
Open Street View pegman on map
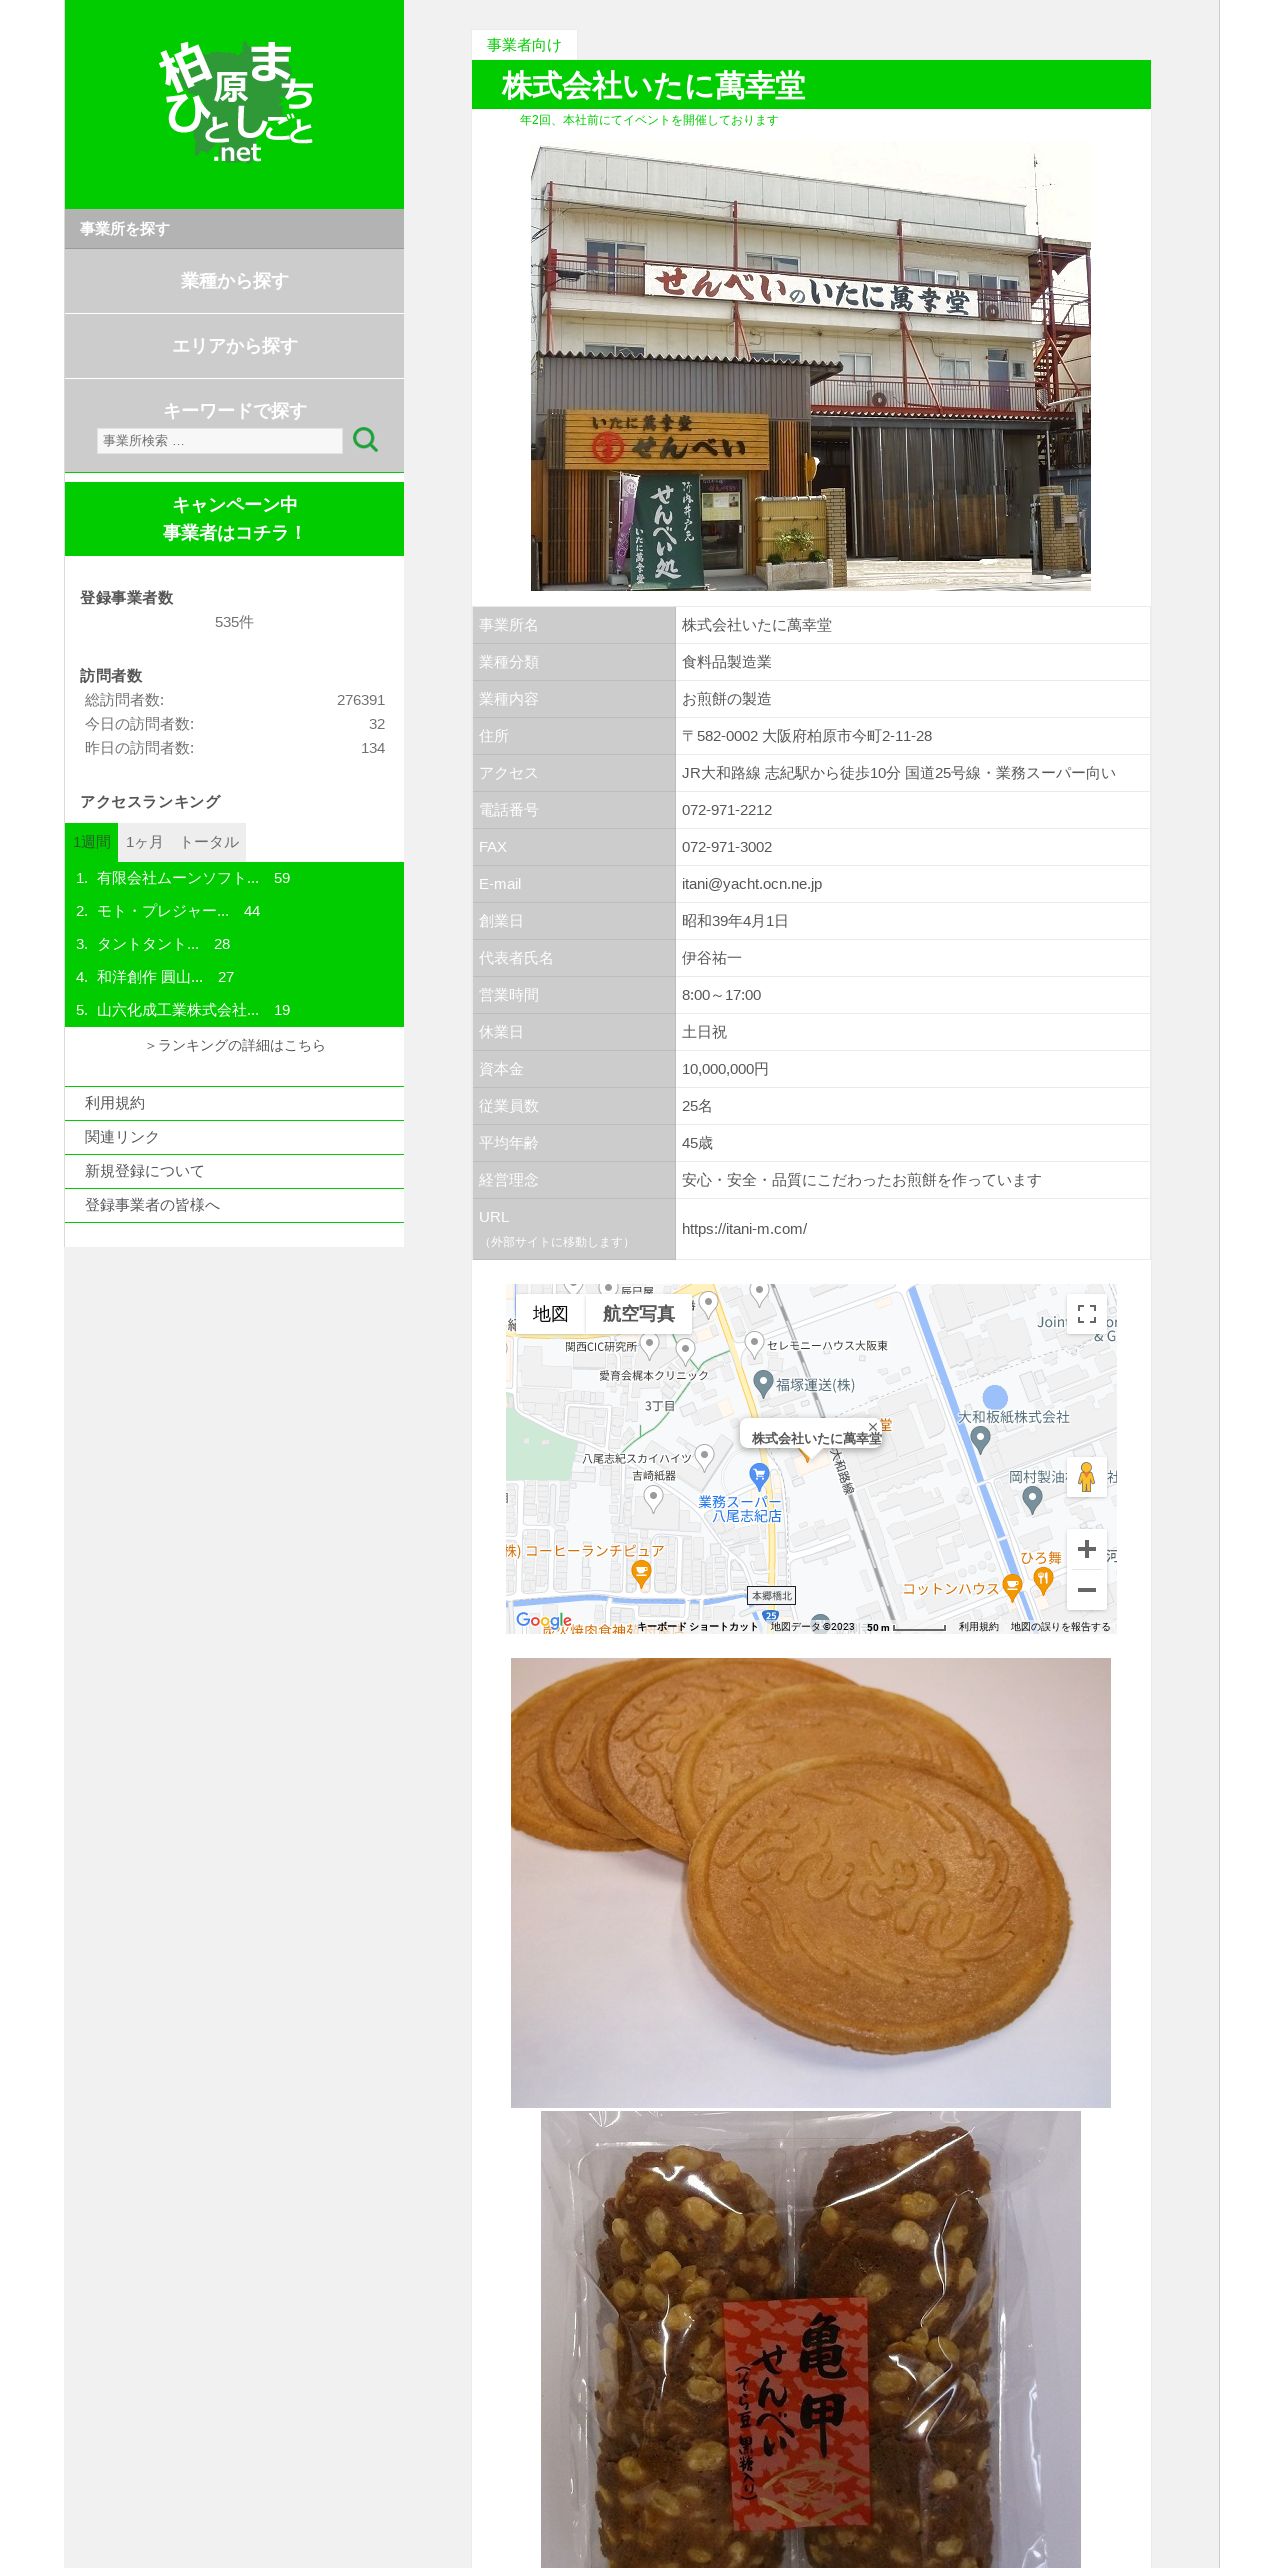point(1087,1477)
